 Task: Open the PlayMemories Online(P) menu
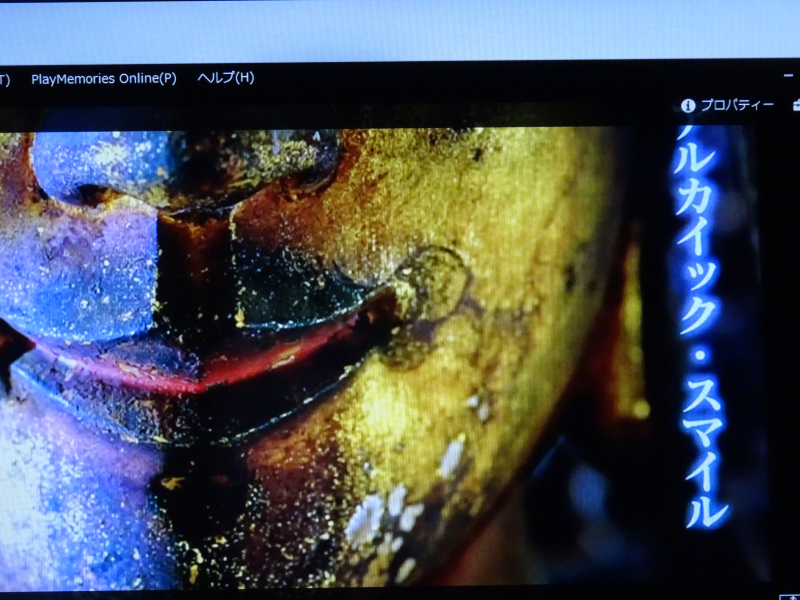click(104, 79)
